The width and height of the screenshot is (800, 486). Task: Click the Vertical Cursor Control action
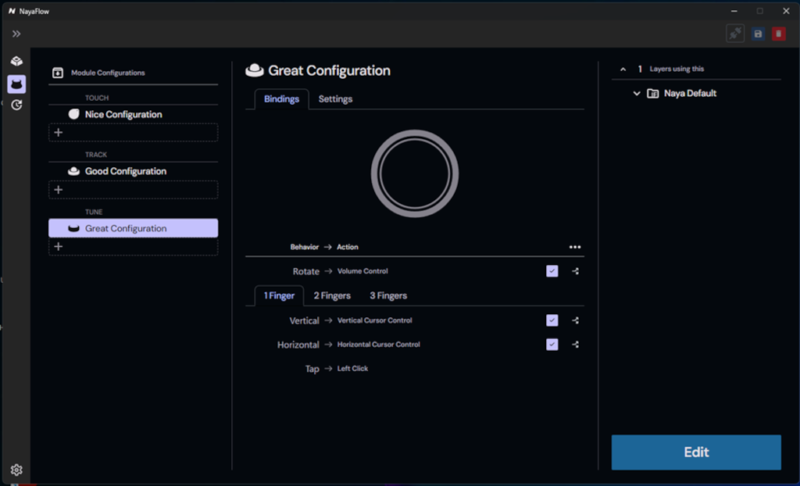point(374,321)
